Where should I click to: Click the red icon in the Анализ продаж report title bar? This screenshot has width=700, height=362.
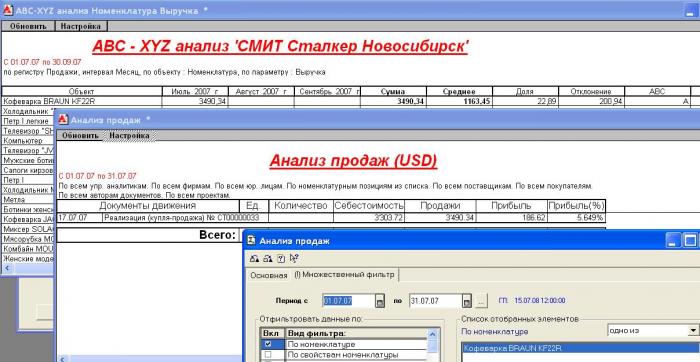coord(63,119)
